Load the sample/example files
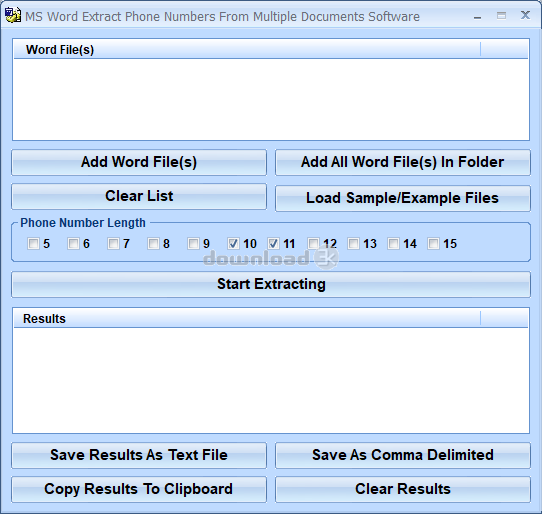Image resolution: width=542 pixels, height=514 pixels. pos(403,198)
